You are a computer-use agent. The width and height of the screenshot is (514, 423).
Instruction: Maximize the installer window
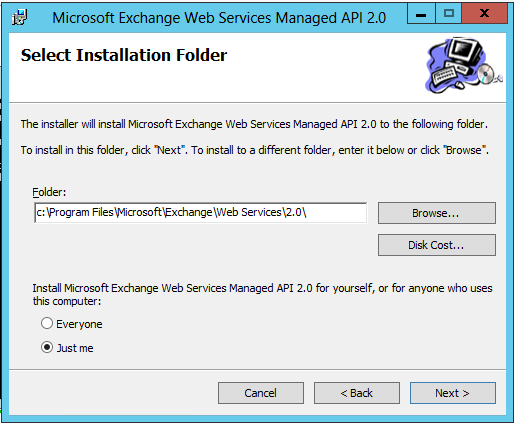tap(449, 14)
